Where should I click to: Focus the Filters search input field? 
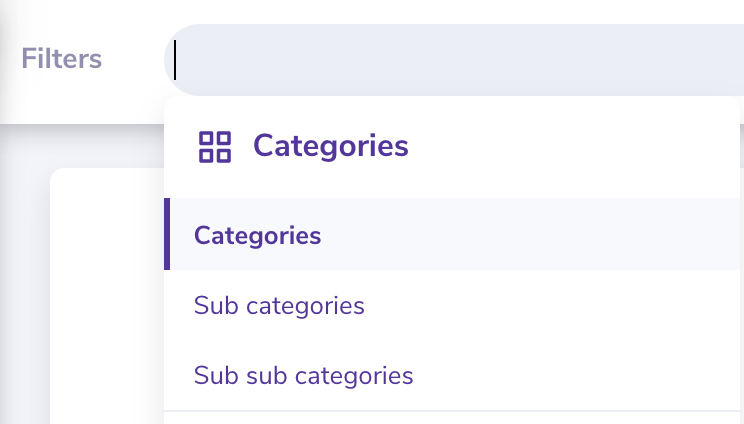click(454, 60)
